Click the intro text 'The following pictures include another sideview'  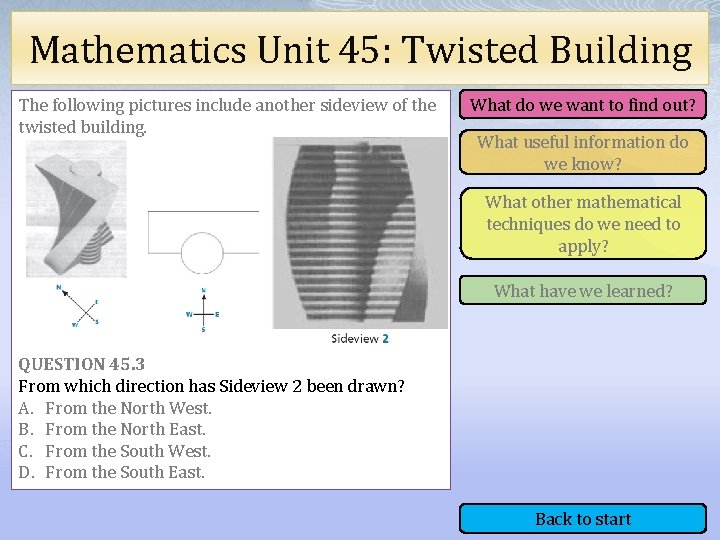click(227, 116)
